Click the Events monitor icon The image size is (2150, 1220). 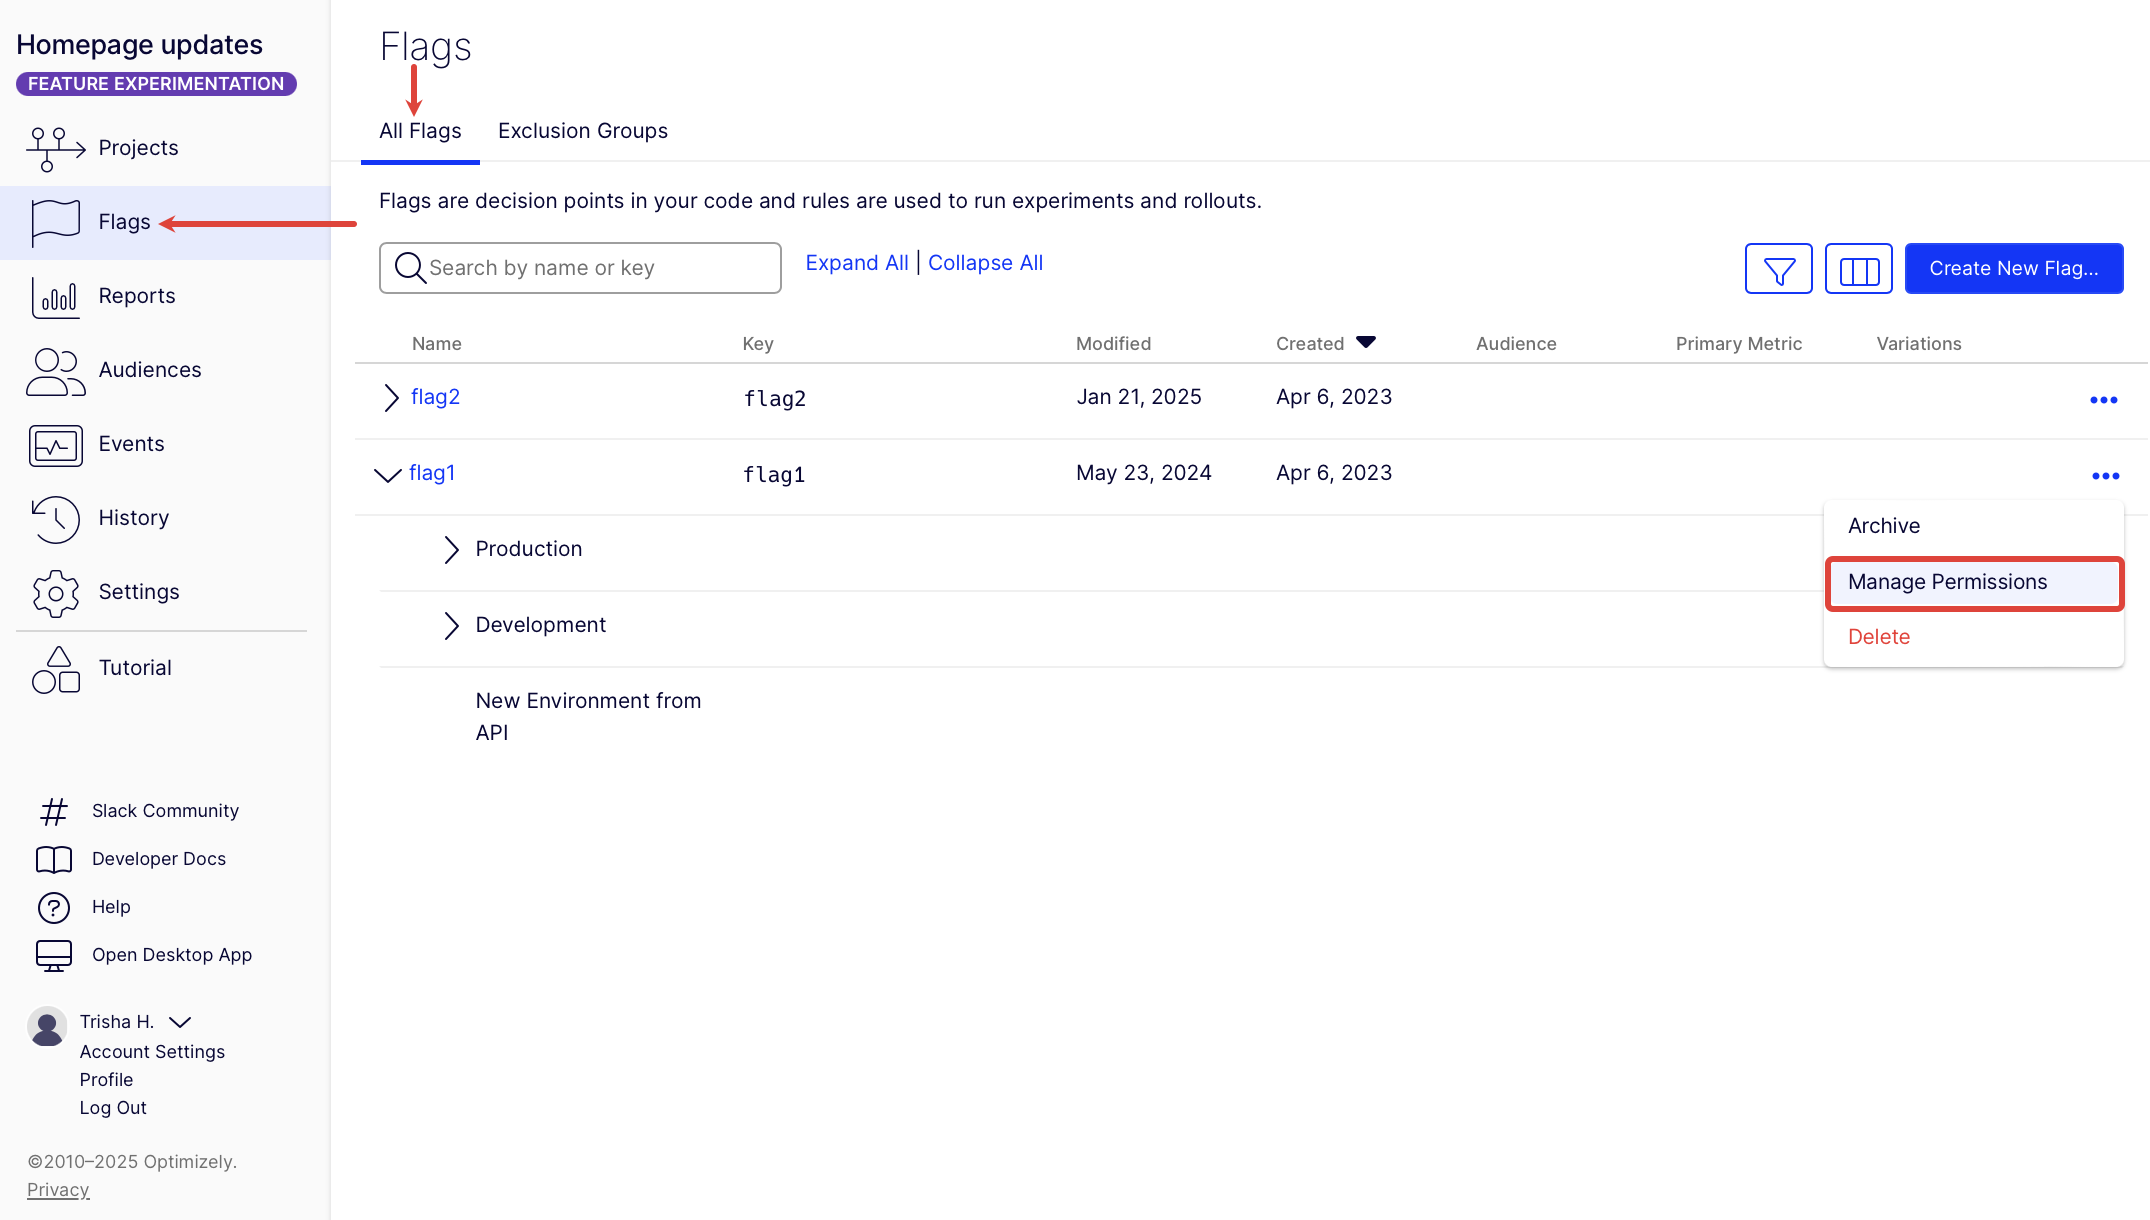[56, 445]
